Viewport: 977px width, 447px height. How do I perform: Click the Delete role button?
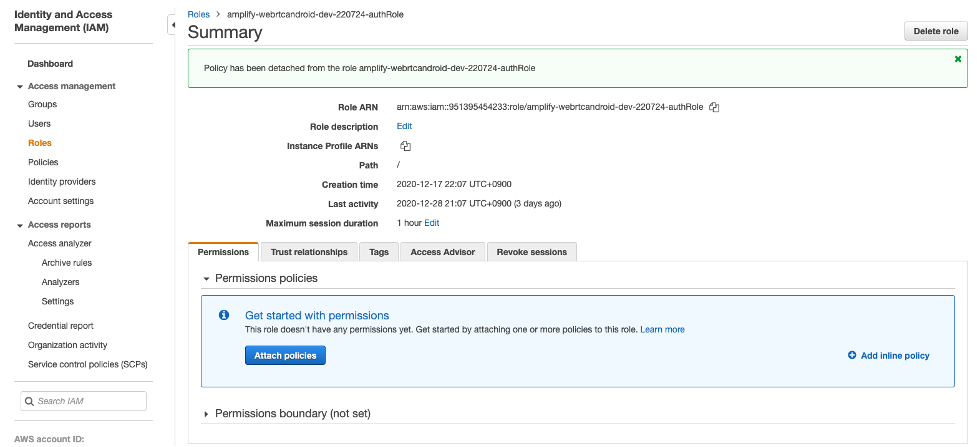pyautogui.click(x=936, y=31)
